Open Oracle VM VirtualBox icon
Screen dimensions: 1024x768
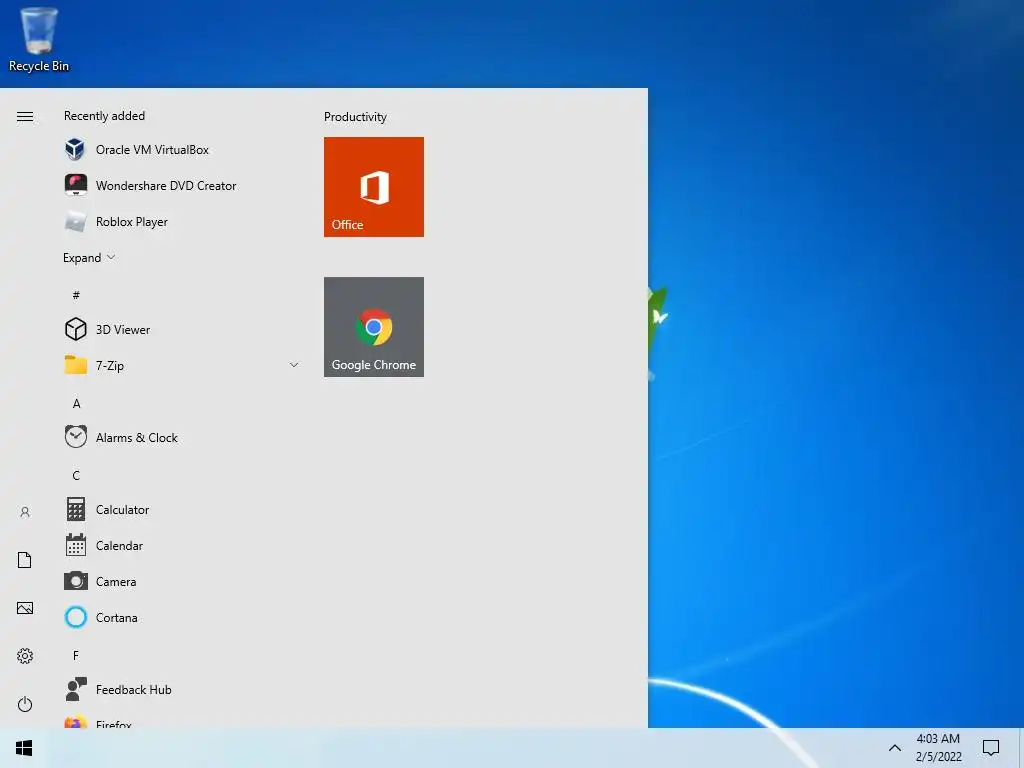coord(75,150)
